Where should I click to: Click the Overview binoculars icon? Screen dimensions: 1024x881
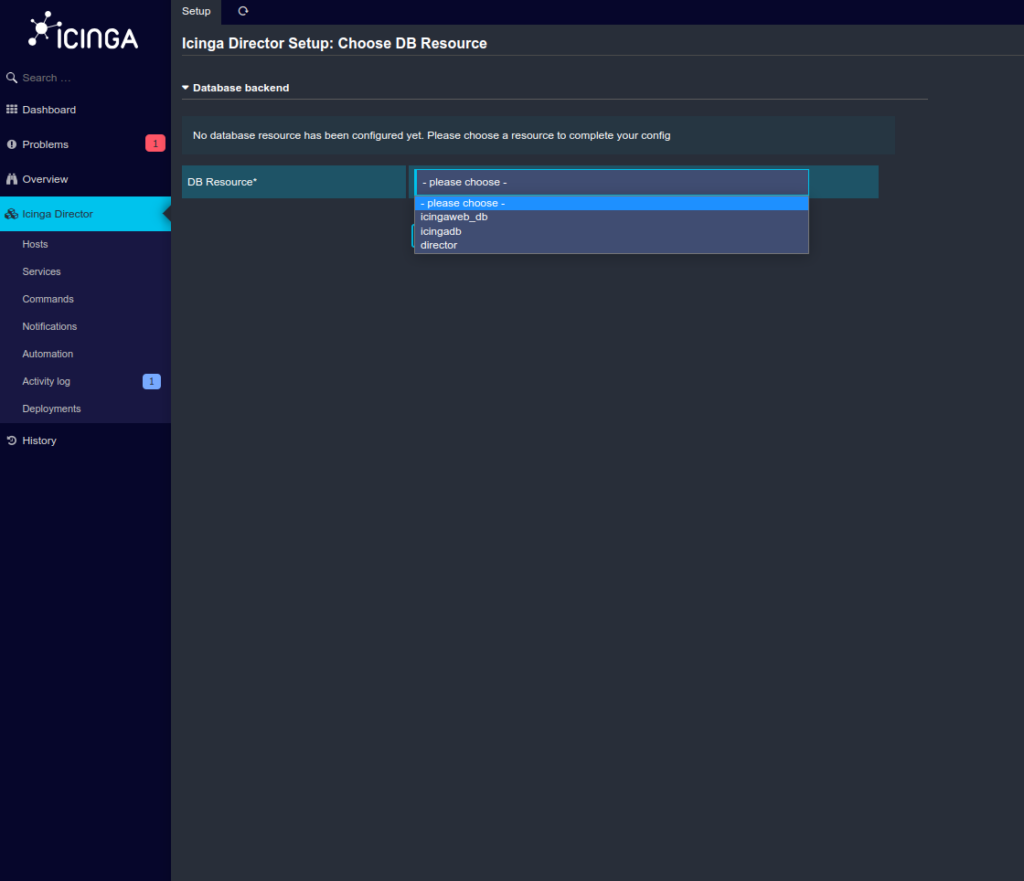coord(11,179)
